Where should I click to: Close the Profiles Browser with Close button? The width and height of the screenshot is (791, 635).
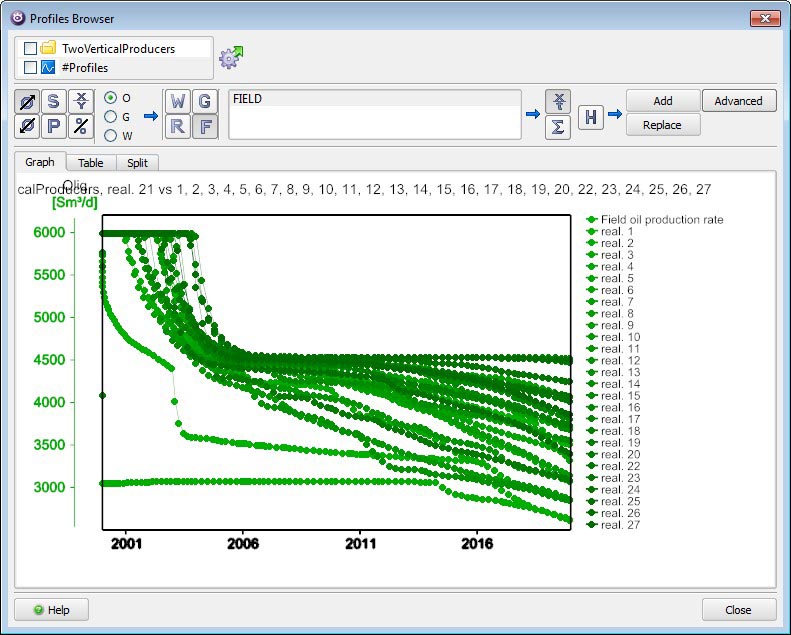point(739,610)
